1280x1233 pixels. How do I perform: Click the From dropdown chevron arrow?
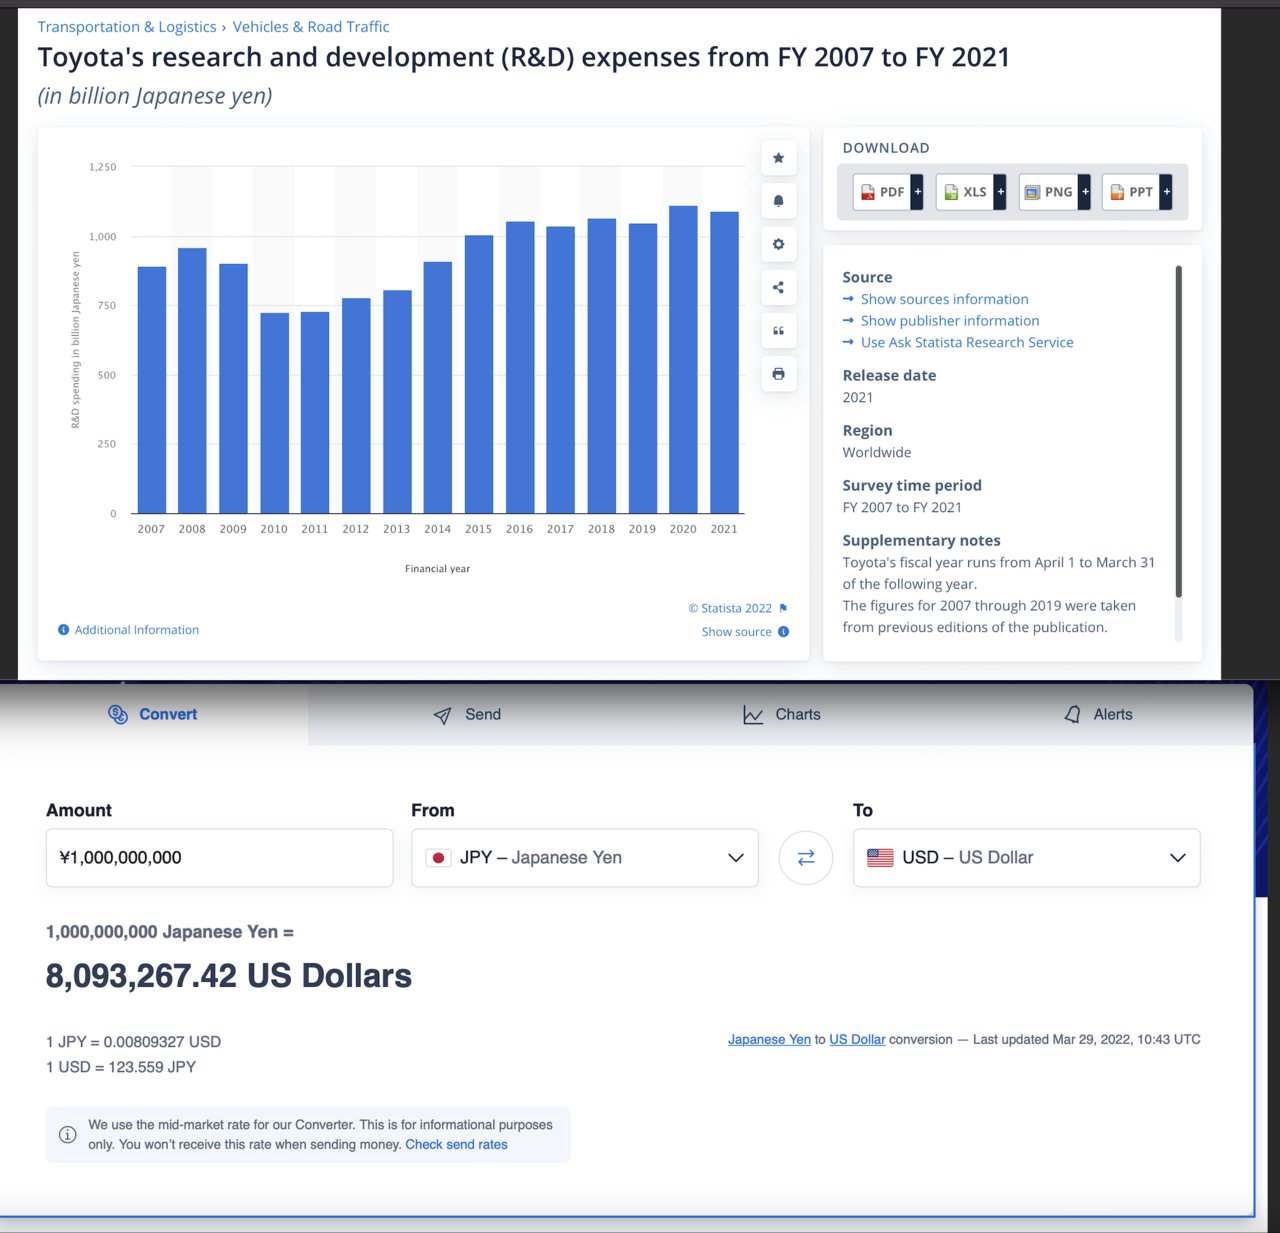[x=736, y=858]
